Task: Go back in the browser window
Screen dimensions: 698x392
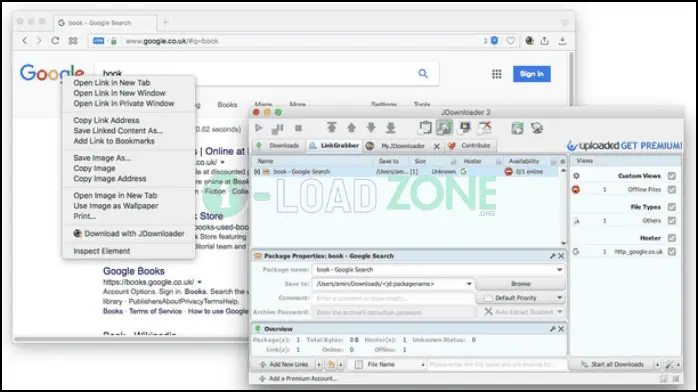Action: click(25, 40)
